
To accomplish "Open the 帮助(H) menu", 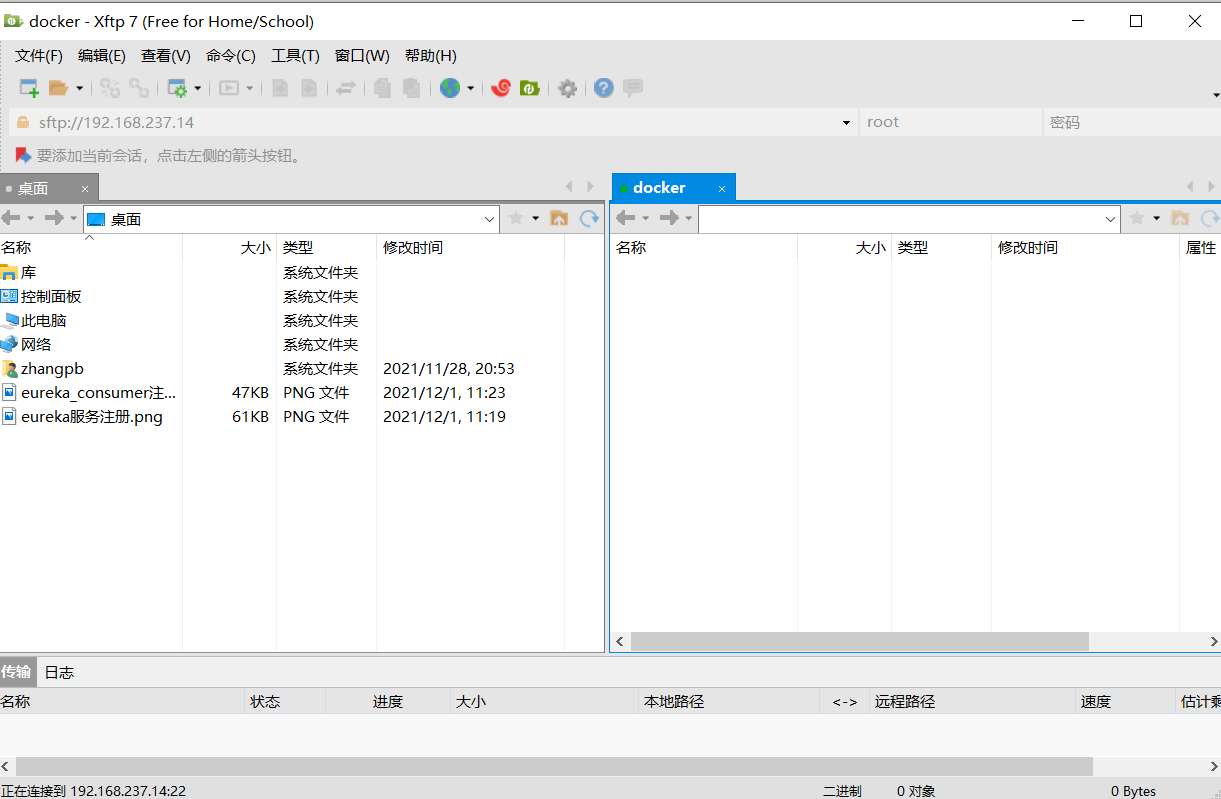I will pyautogui.click(x=431, y=56).
